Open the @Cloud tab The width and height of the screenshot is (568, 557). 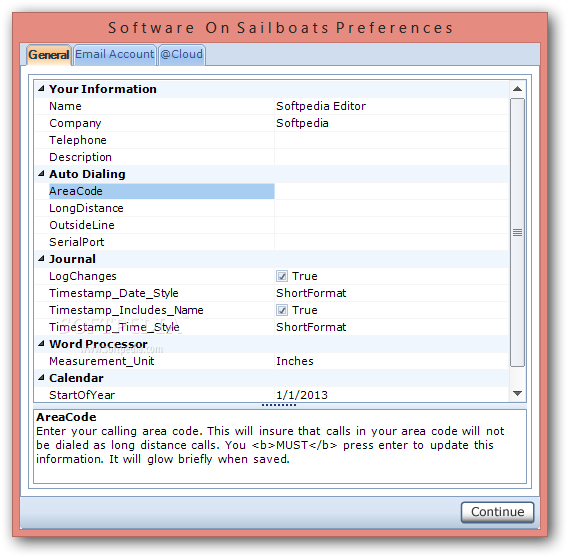pyautogui.click(x=181, y=55)
